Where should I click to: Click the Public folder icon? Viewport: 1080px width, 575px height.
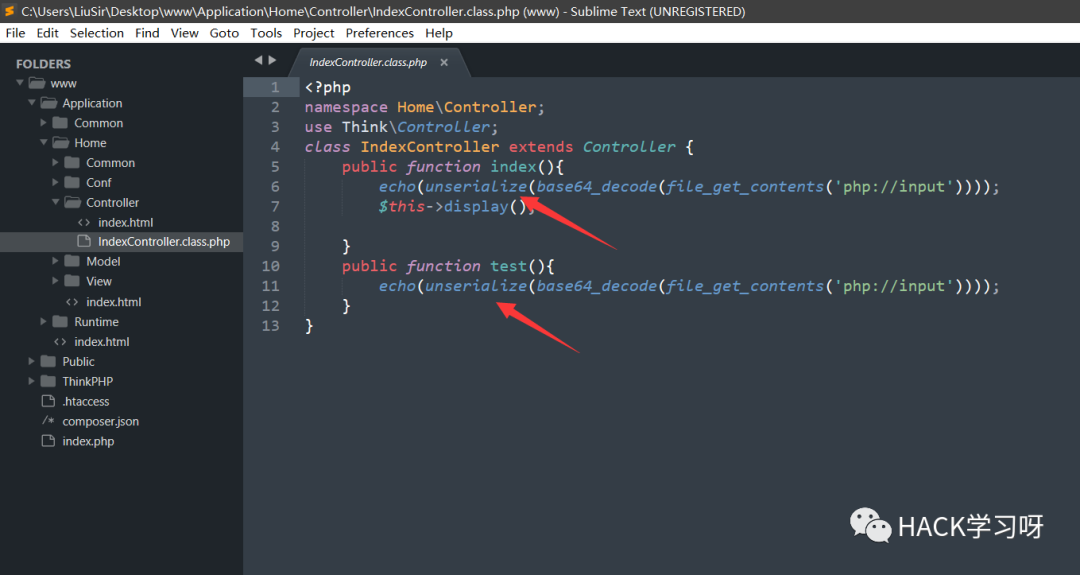point(48,362)
